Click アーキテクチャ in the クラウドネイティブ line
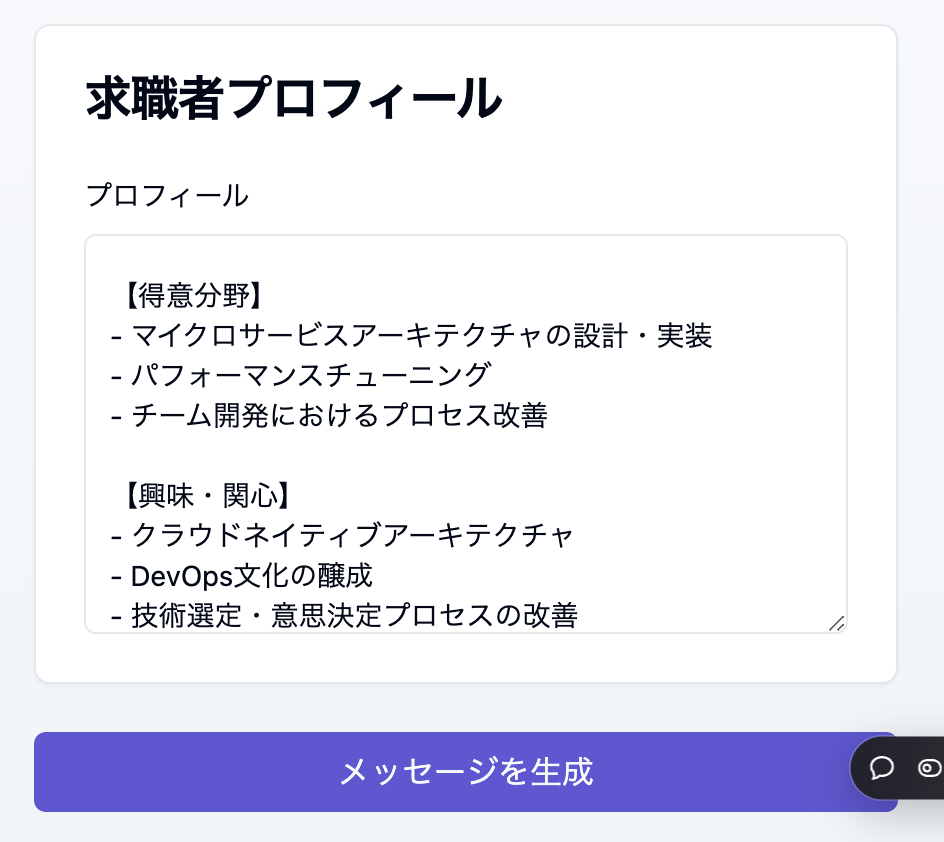 click(x=477, y=536)
